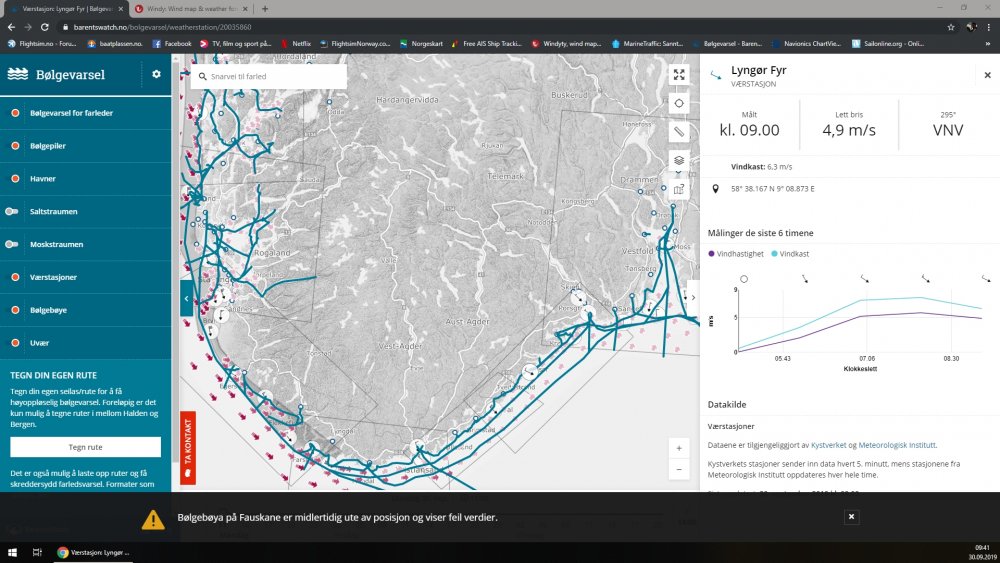Open the Flightsim.no bookmark
The height and width of the screenshot is (563, 1000).
(x=42, y=43)
